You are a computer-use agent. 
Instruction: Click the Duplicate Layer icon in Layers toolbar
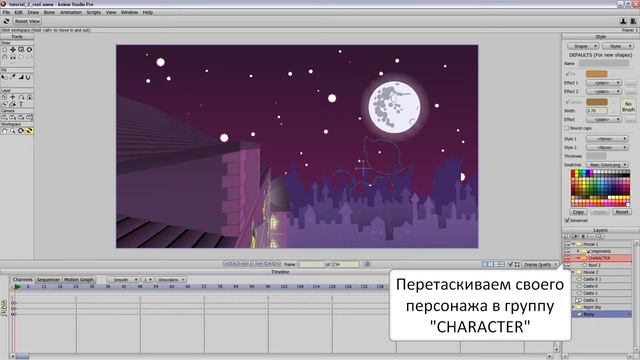pos(575,236)
